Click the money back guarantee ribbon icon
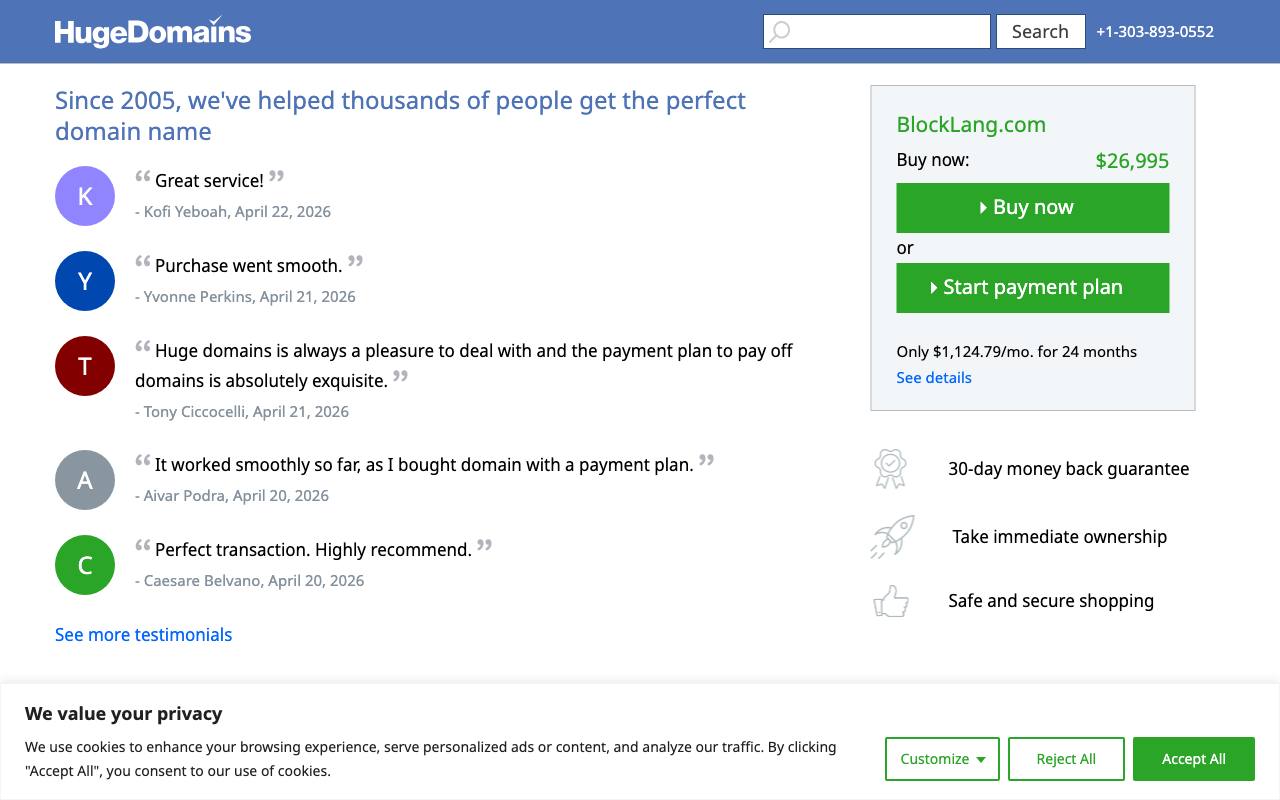 [x=890, y=468]
